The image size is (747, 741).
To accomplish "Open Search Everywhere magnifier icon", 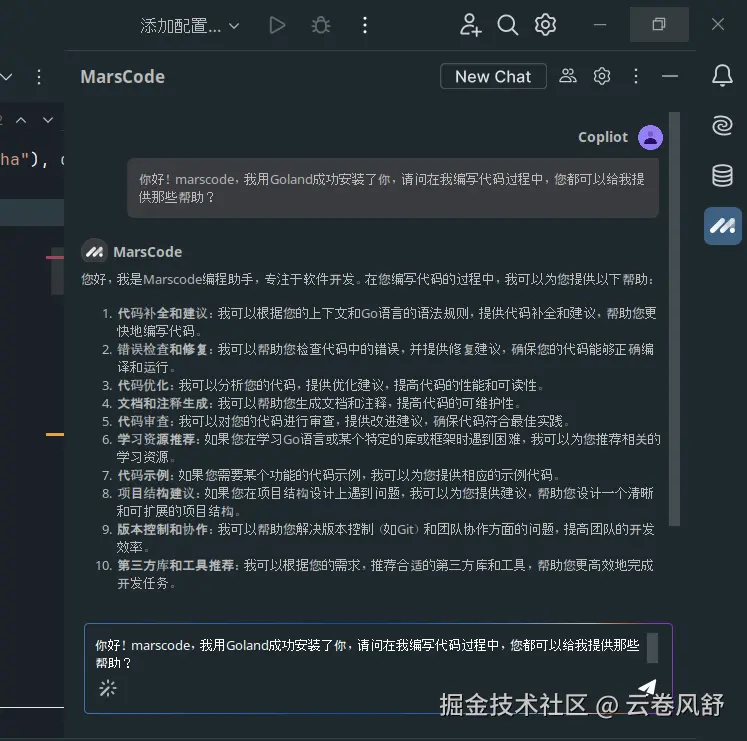I will (x=507, y=24).
